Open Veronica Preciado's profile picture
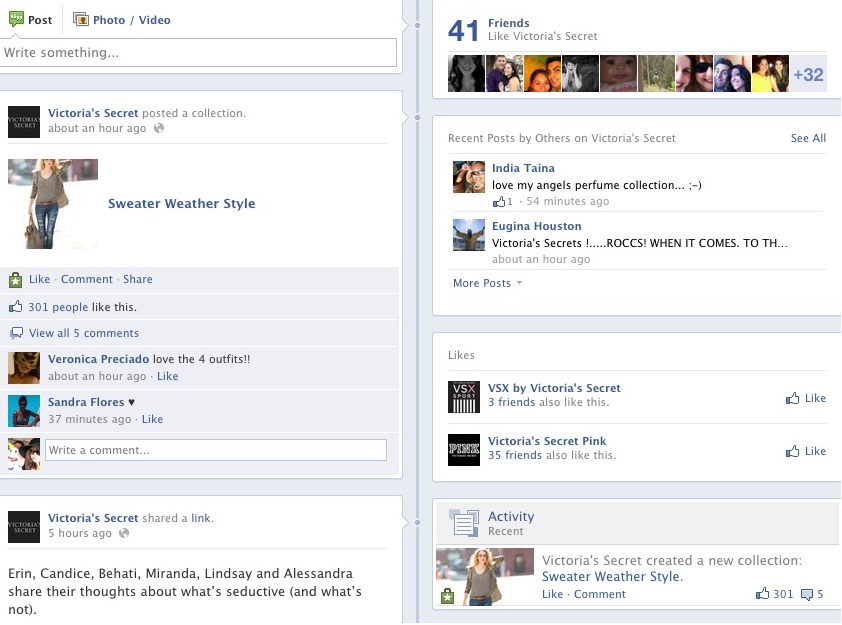This screenshot has height=625, width=842. tap(24, 368)
